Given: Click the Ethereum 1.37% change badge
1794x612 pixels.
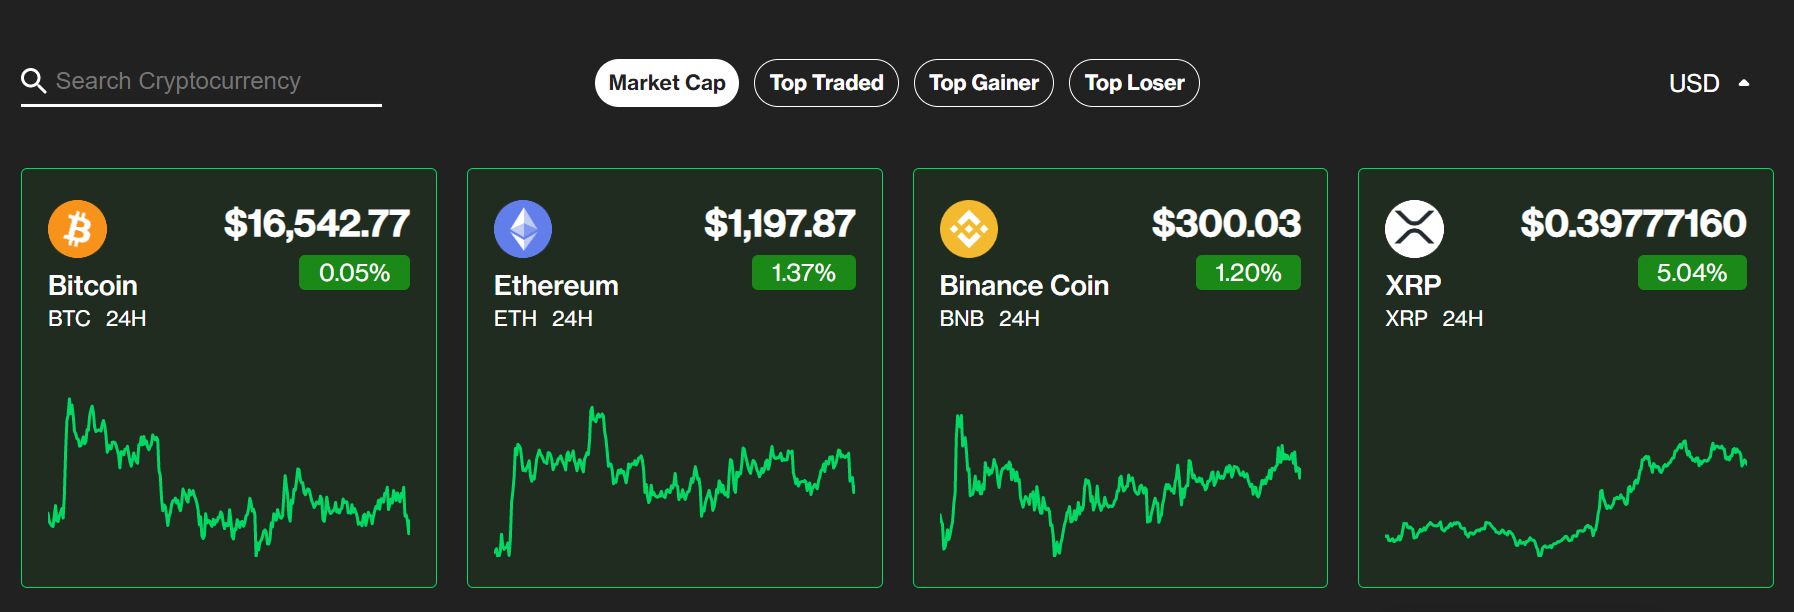Looking at the screenshot, I should click(x=805, y=272).
